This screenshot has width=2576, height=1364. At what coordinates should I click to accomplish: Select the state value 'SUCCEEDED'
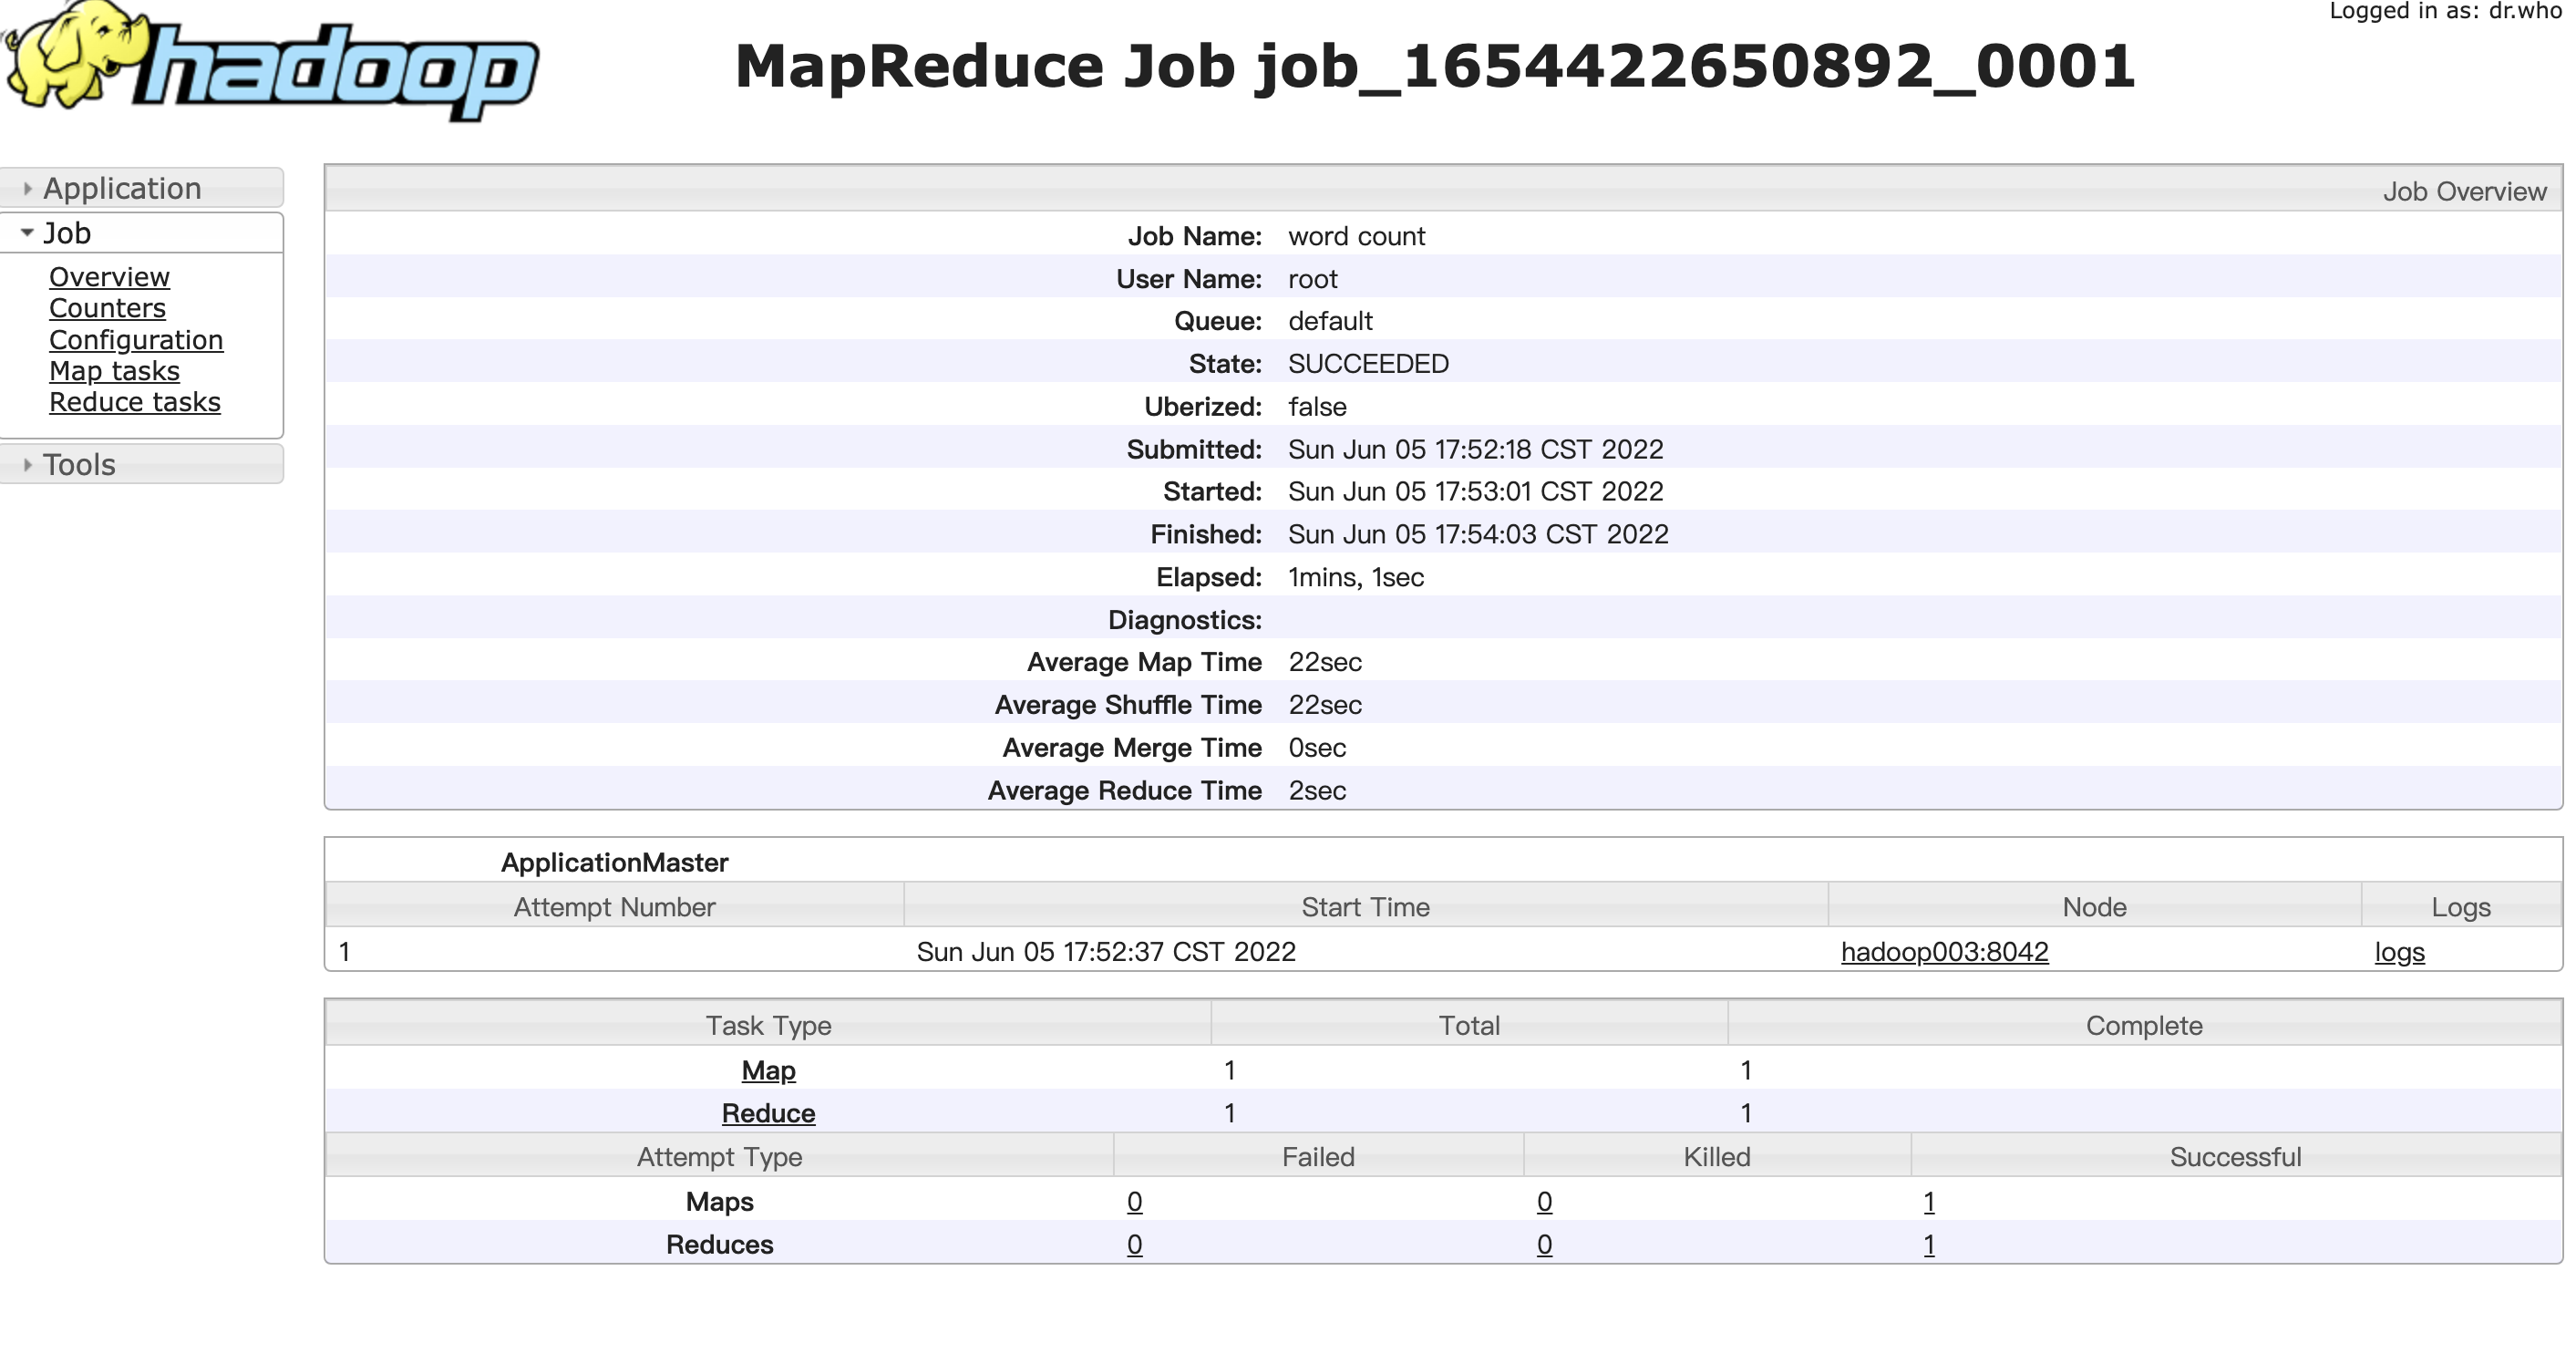1368,364
